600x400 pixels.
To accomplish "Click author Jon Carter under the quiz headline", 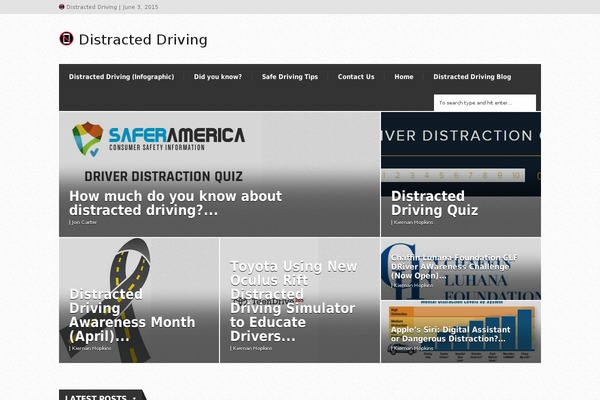I will coord(84,222).
